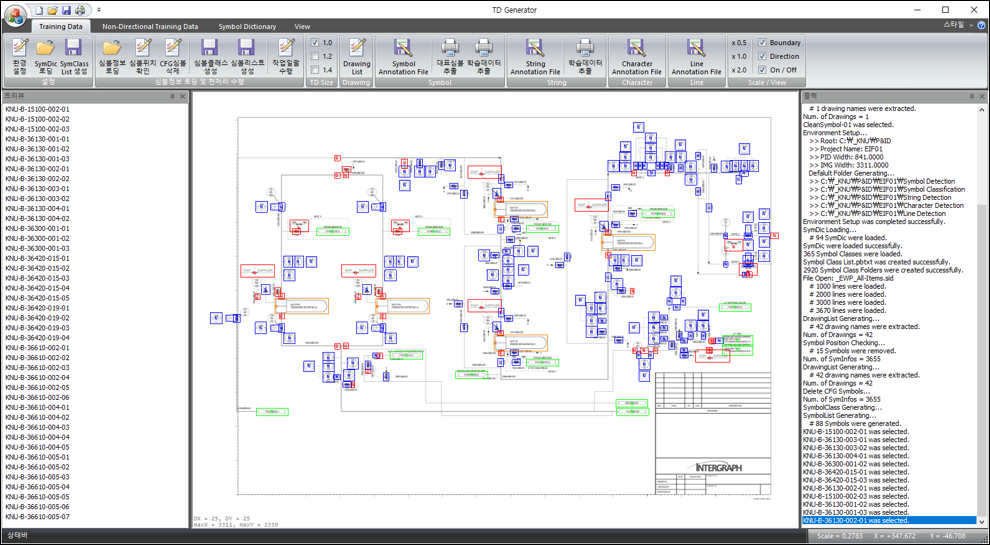Click the CFG심볼 삭제 icon
Screen dimensions: 990x545
[x=172, y=55]
